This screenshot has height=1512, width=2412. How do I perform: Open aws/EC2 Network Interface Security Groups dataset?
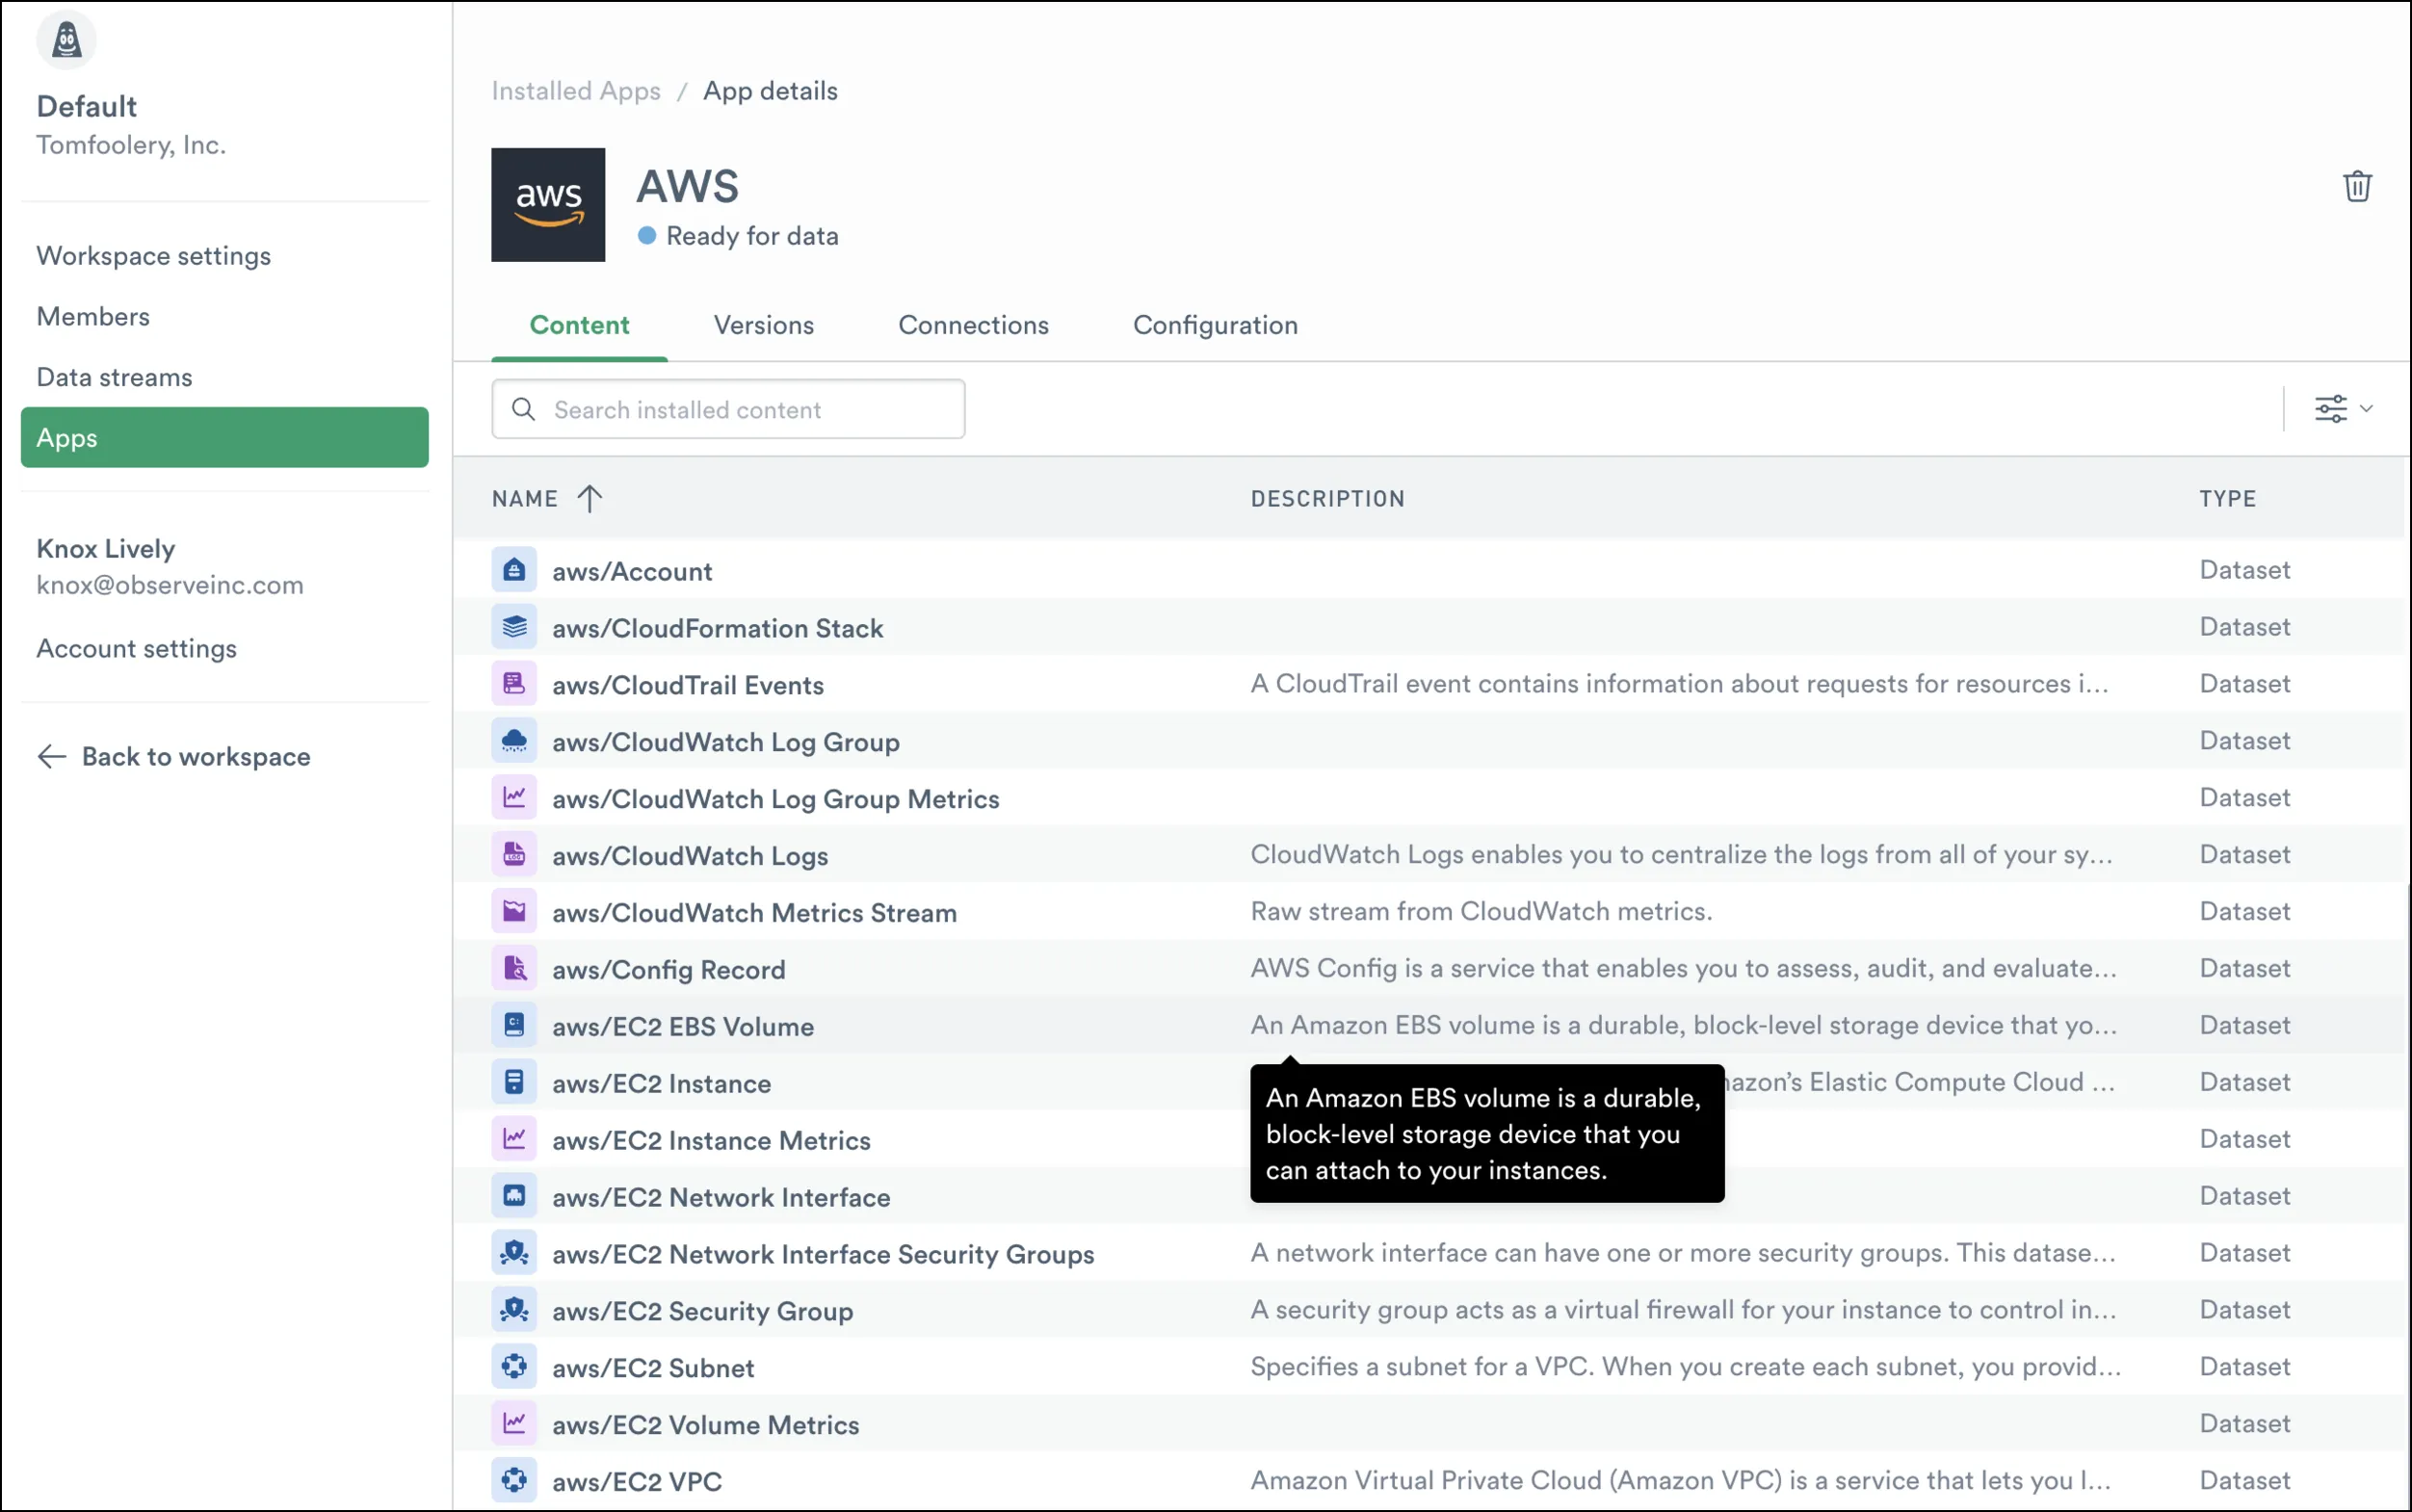click(x=823, y=1256)
